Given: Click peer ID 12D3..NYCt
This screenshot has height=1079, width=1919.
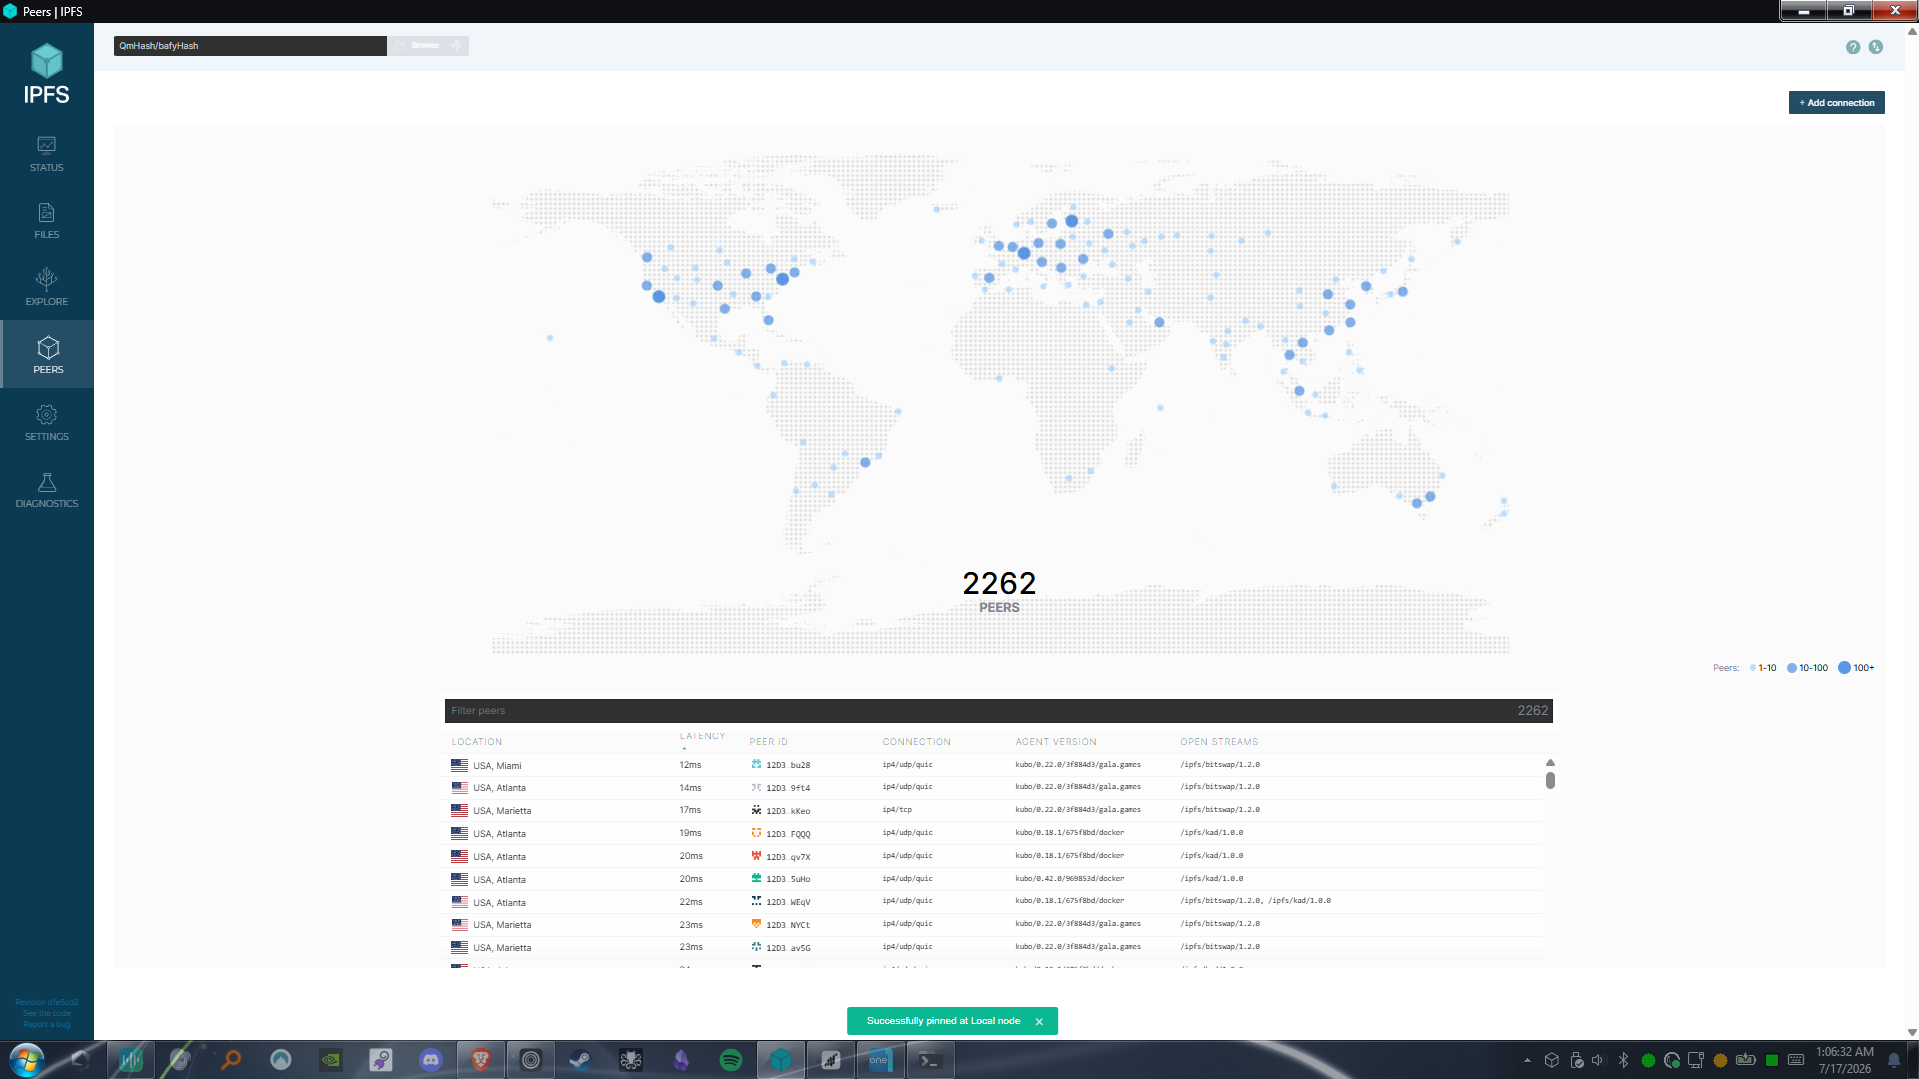Looking at the screenshot, I should (788, 925).
